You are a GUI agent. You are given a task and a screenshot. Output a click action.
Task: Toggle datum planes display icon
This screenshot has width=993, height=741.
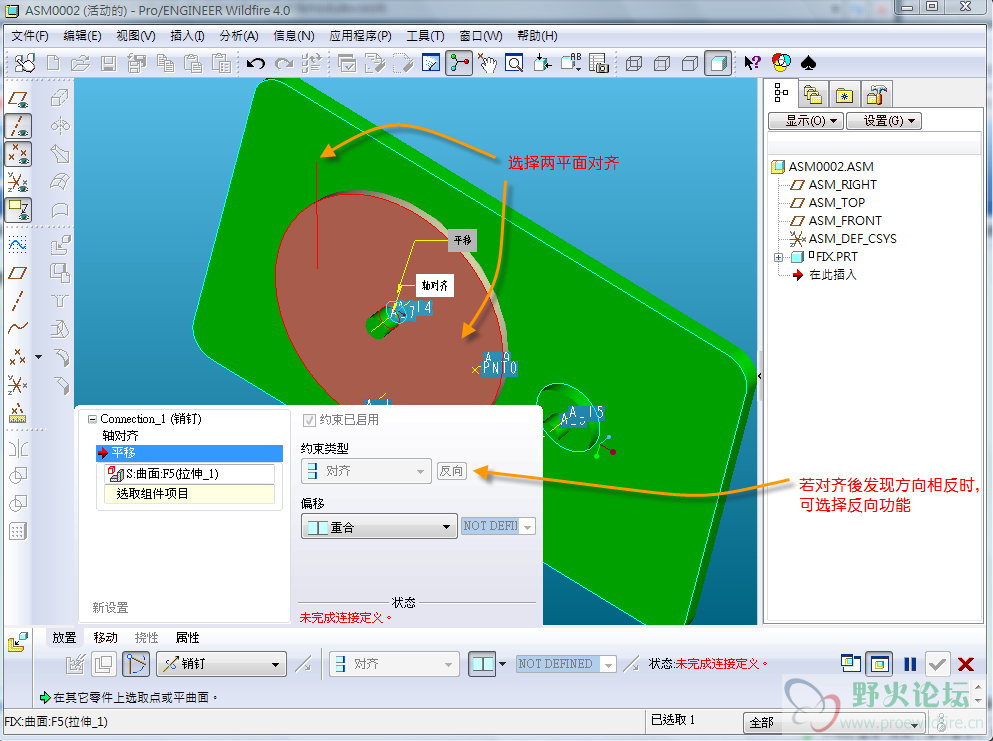(18, 99)
